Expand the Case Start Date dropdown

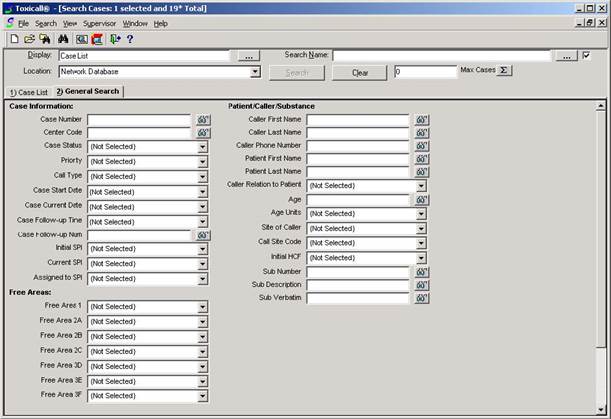pos(202,192)
